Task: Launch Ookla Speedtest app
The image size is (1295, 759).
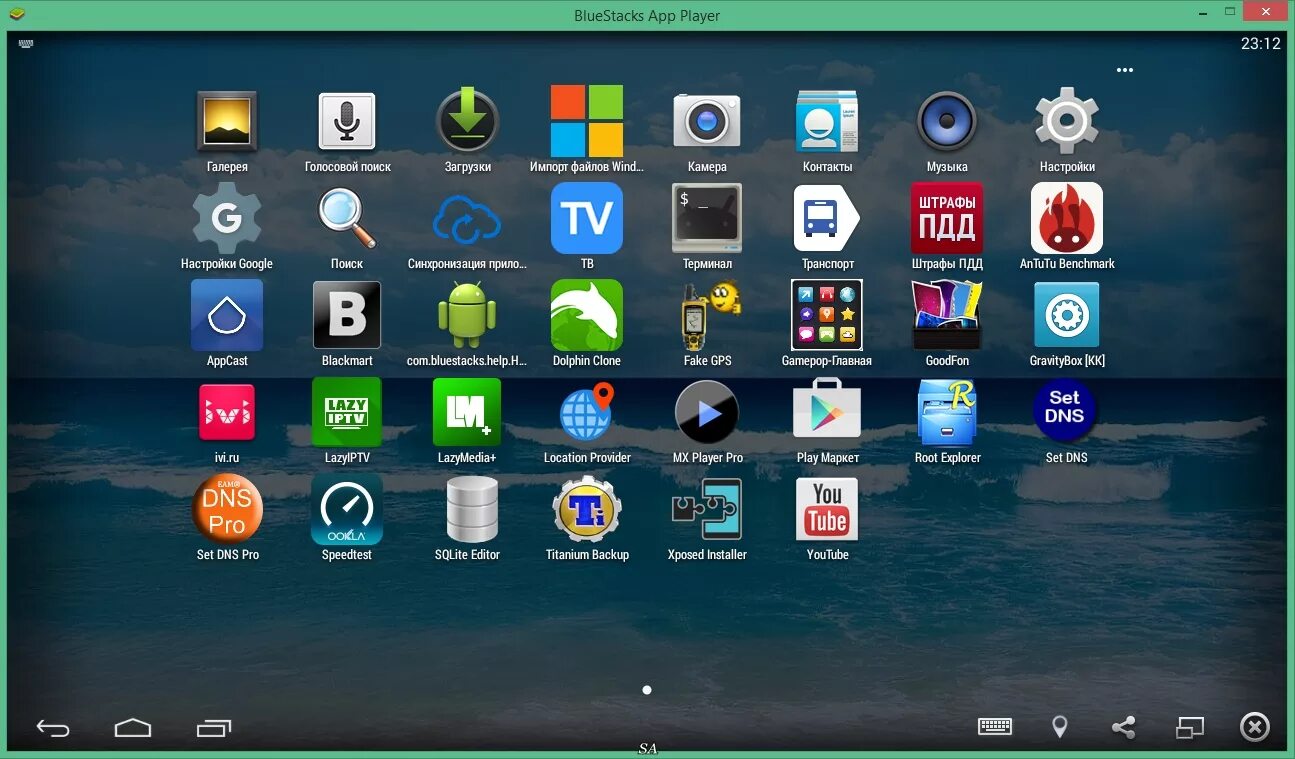Action: pyautogui.click(x=347, y=509)
